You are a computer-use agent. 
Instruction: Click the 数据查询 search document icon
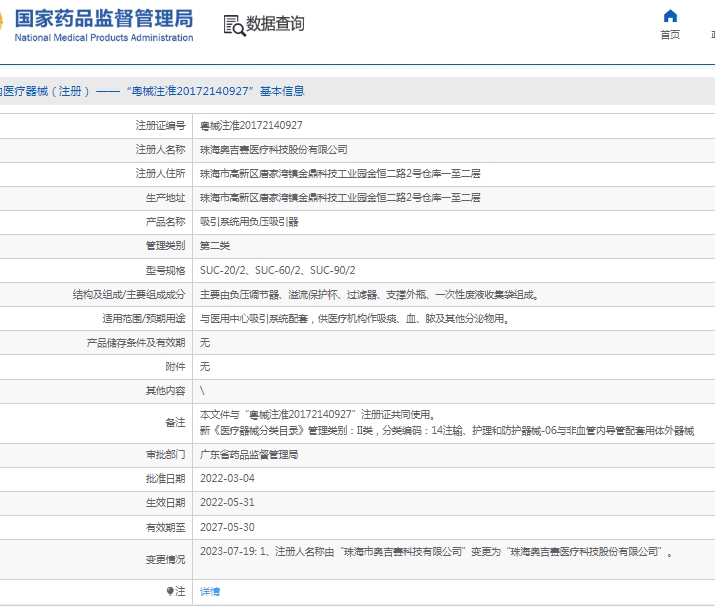234,26
